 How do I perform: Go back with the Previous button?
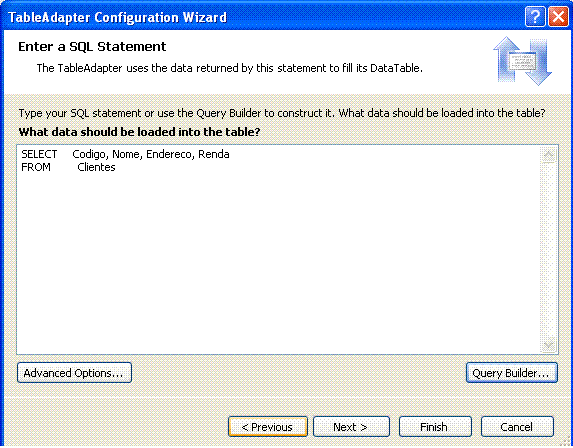(268, 427)
